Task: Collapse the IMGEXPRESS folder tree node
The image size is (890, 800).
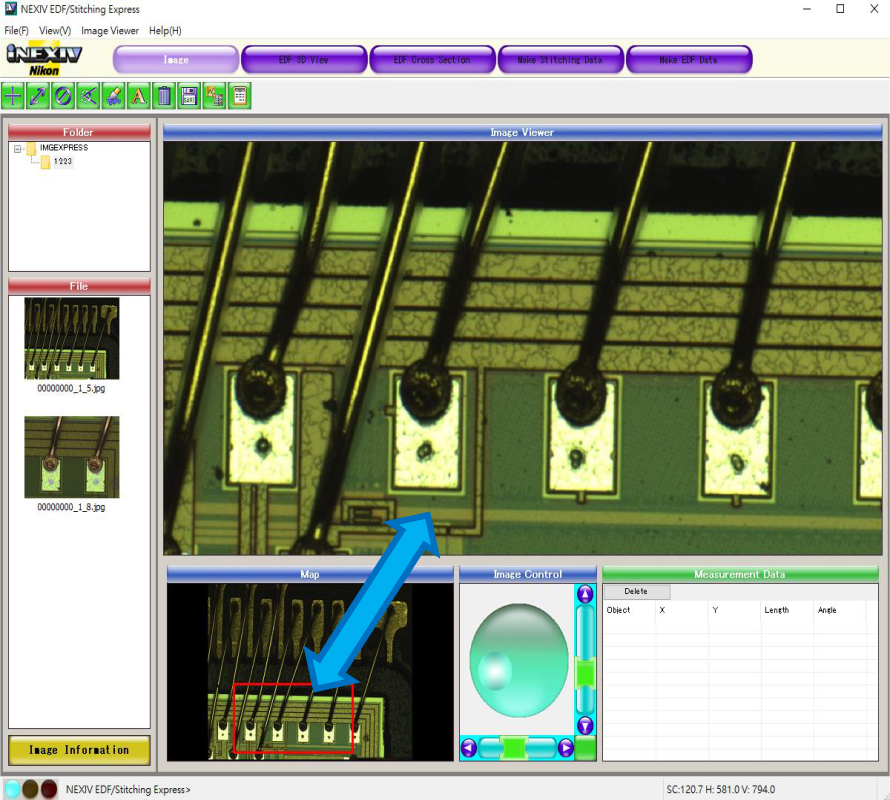Action: click(19, 149)
